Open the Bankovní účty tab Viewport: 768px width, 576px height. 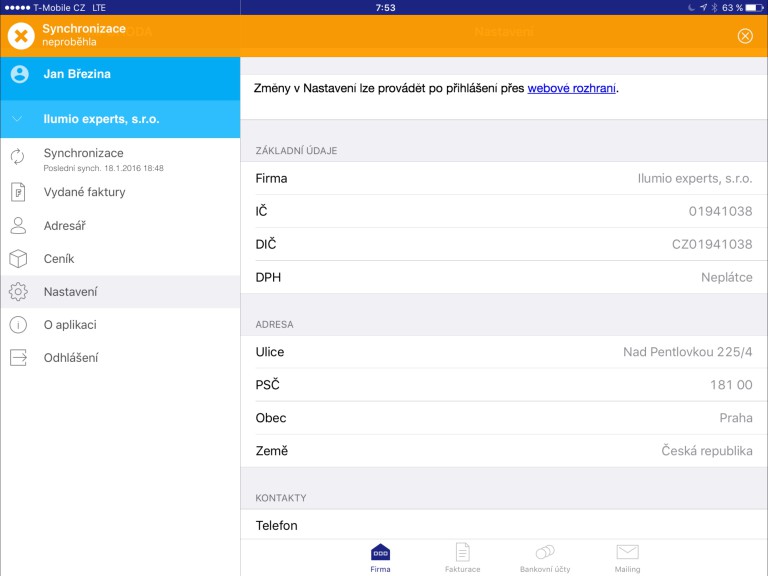545,558
